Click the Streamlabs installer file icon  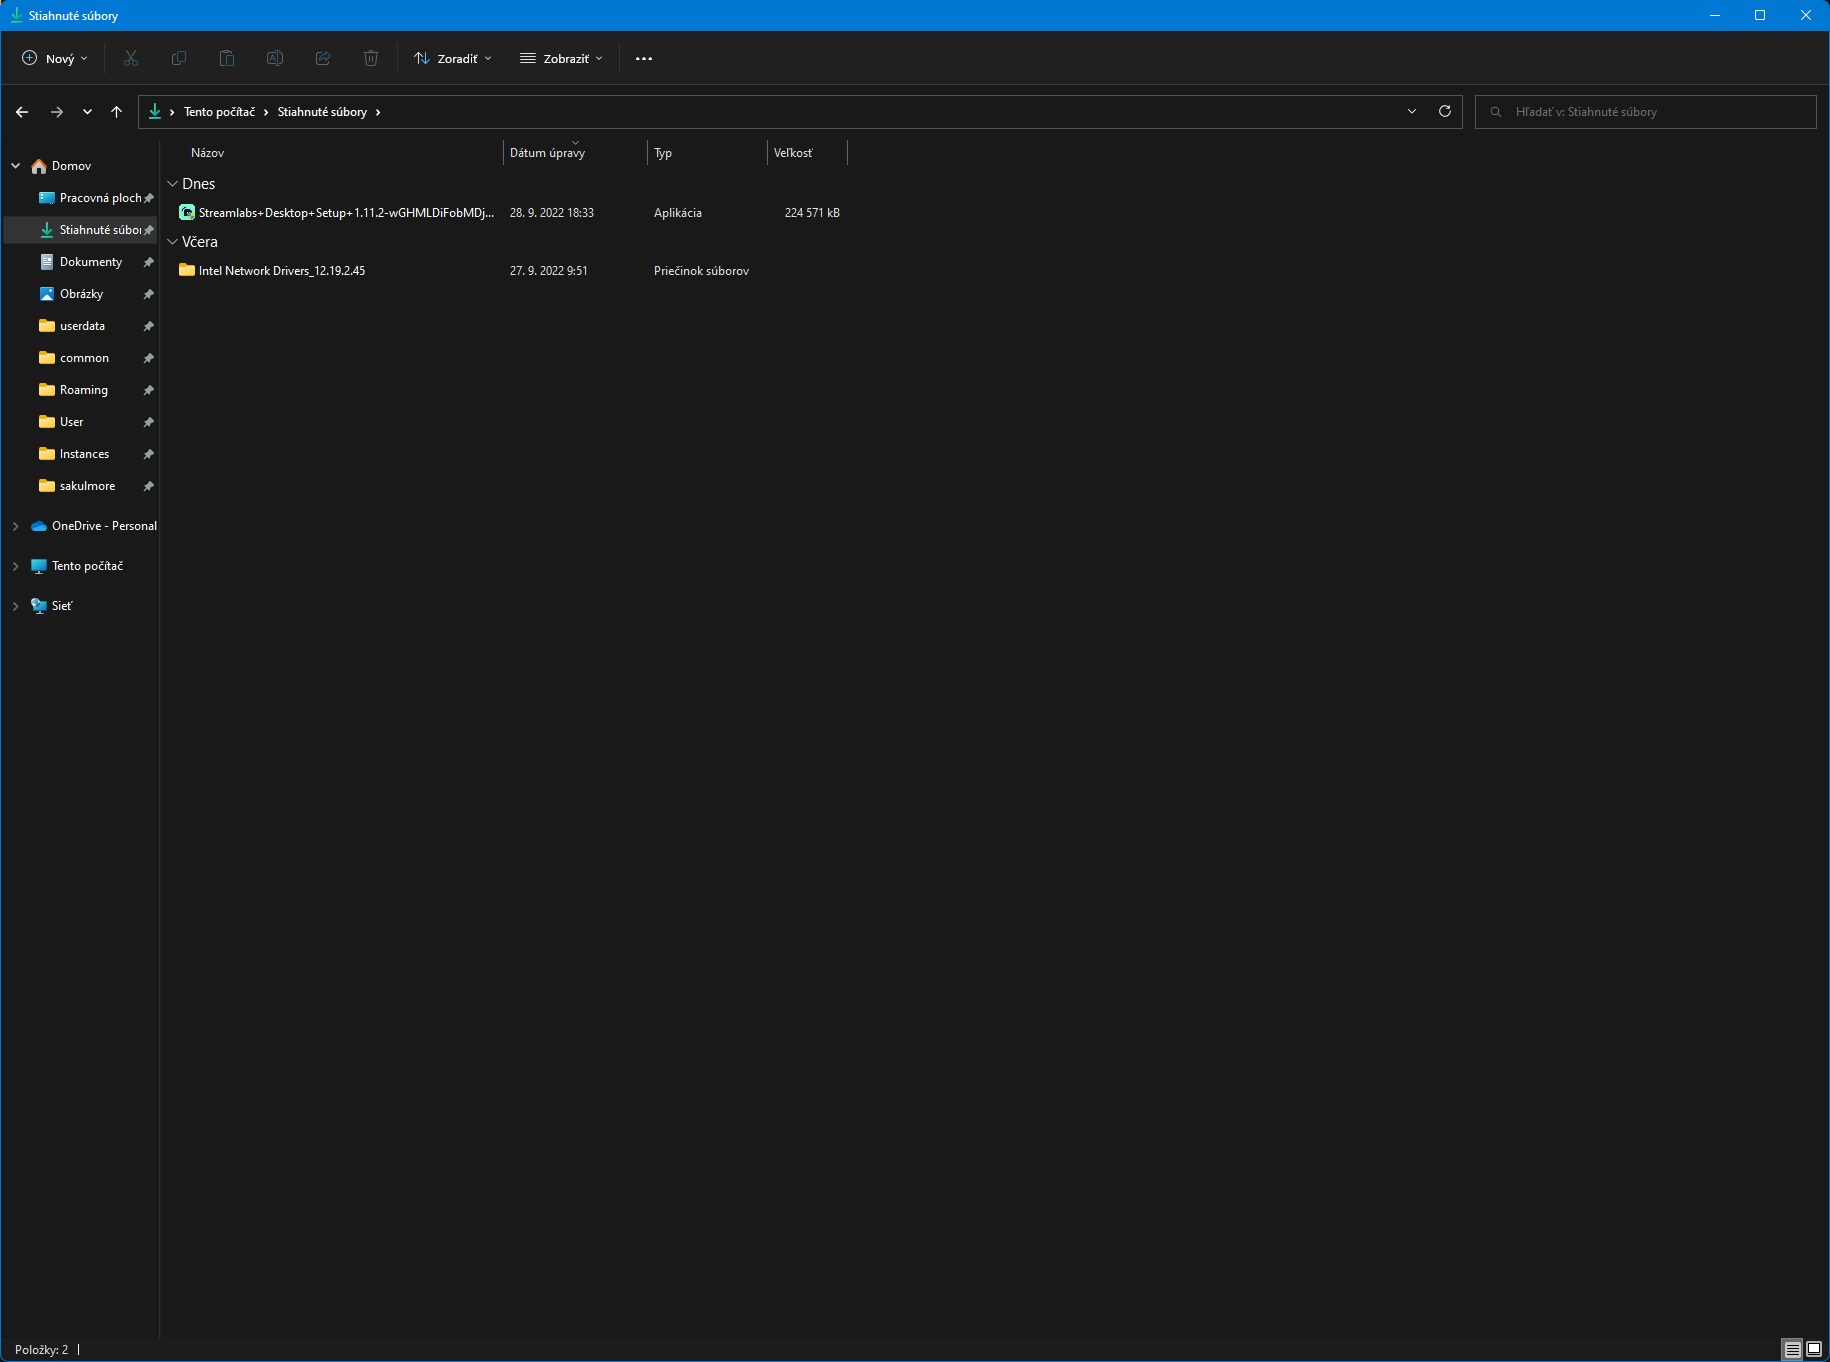pyautogui.click(x=187, y=212)
